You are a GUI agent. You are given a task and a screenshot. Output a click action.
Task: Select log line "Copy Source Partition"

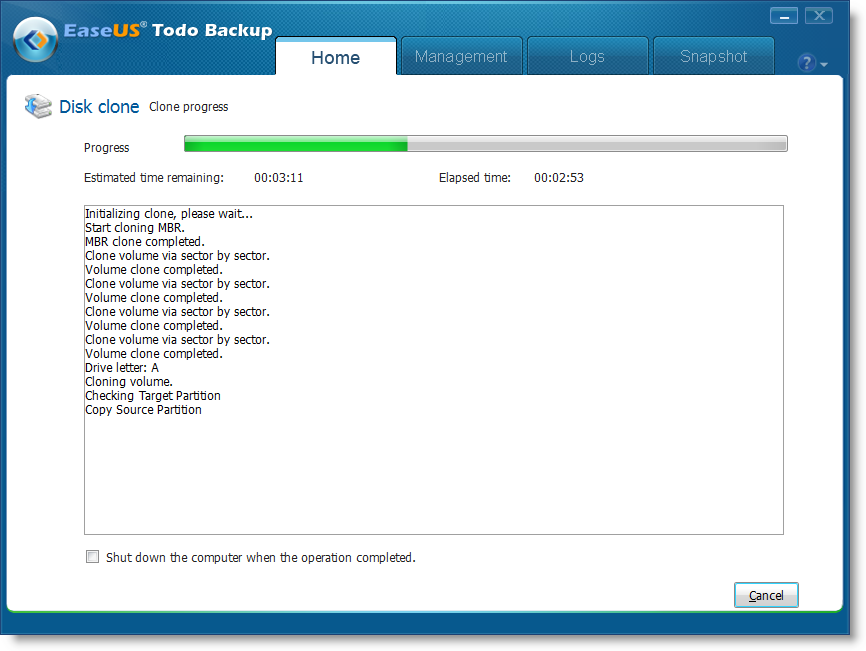[x=143, y=410]
